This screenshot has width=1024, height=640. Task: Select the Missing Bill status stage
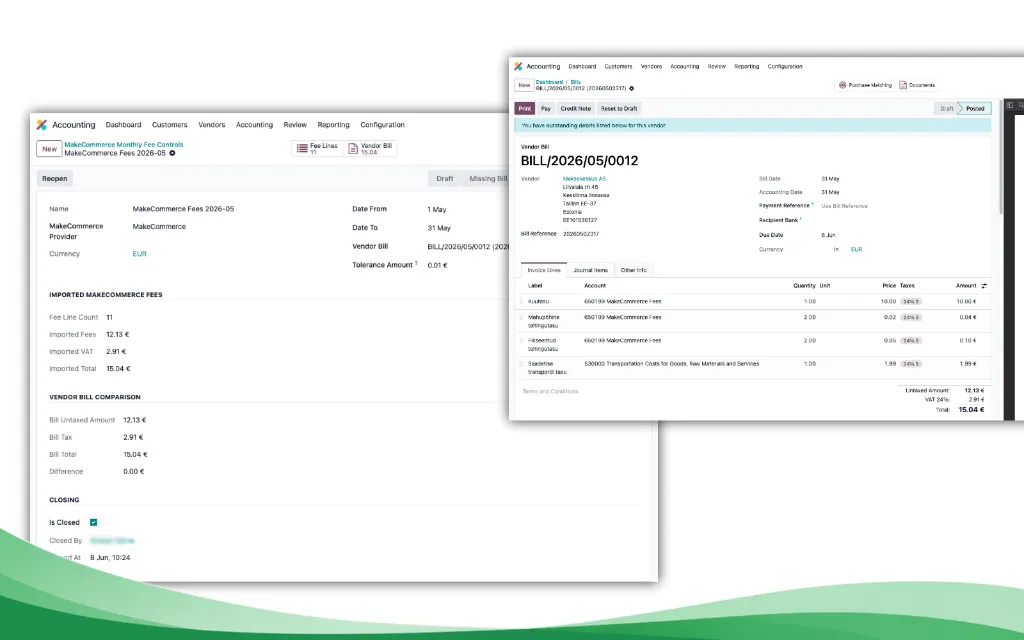[488, 178]
